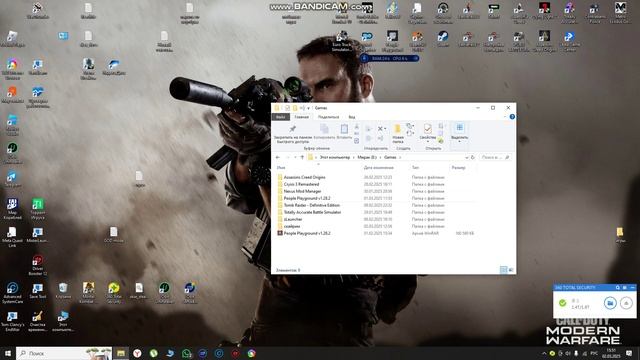The image size is (640, 360).
Task: Click folder button in 360 Total Security widget
Action: pyautogui.click(x=610, y=303)
